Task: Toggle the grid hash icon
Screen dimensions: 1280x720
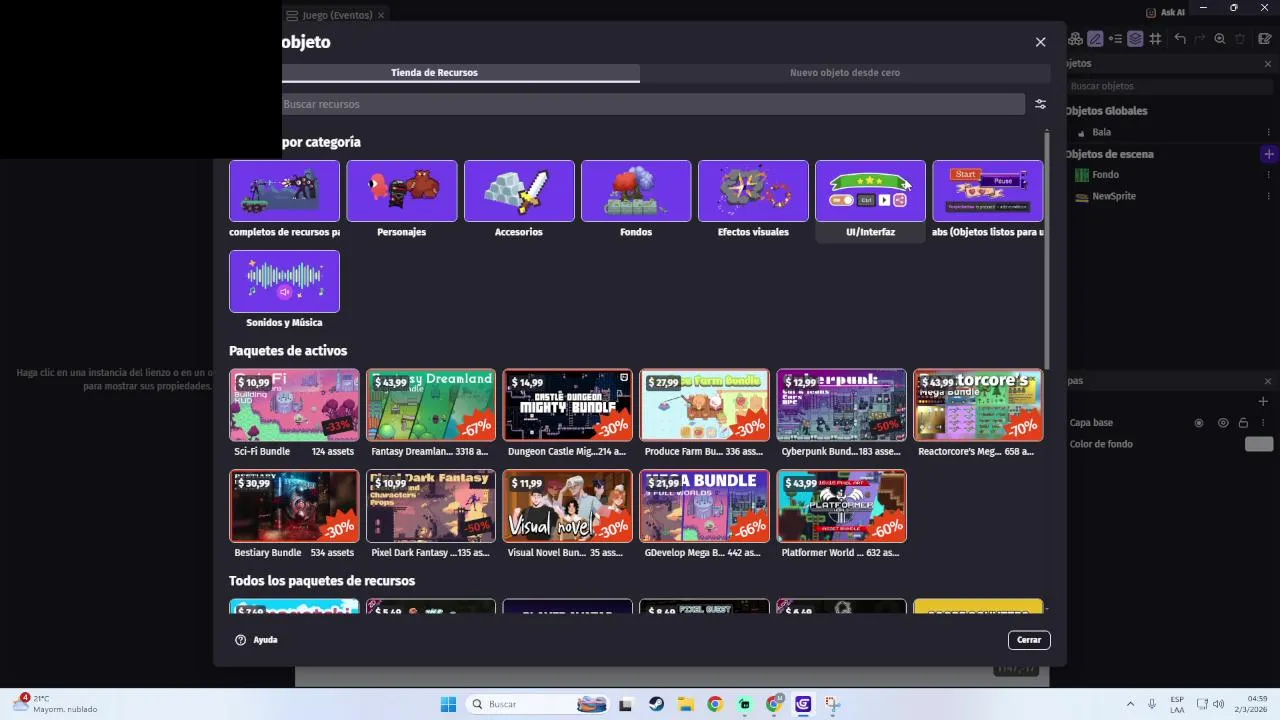Action: point(1155,39)
